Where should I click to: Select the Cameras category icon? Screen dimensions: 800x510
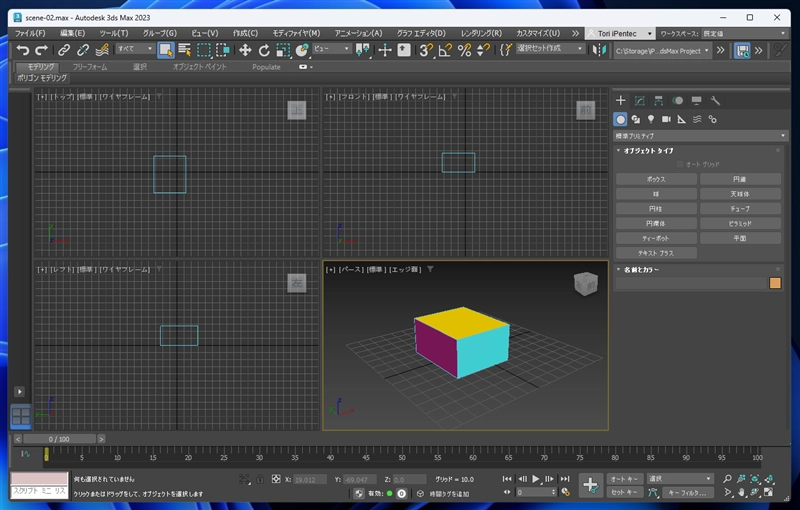[x=666, y=119]
